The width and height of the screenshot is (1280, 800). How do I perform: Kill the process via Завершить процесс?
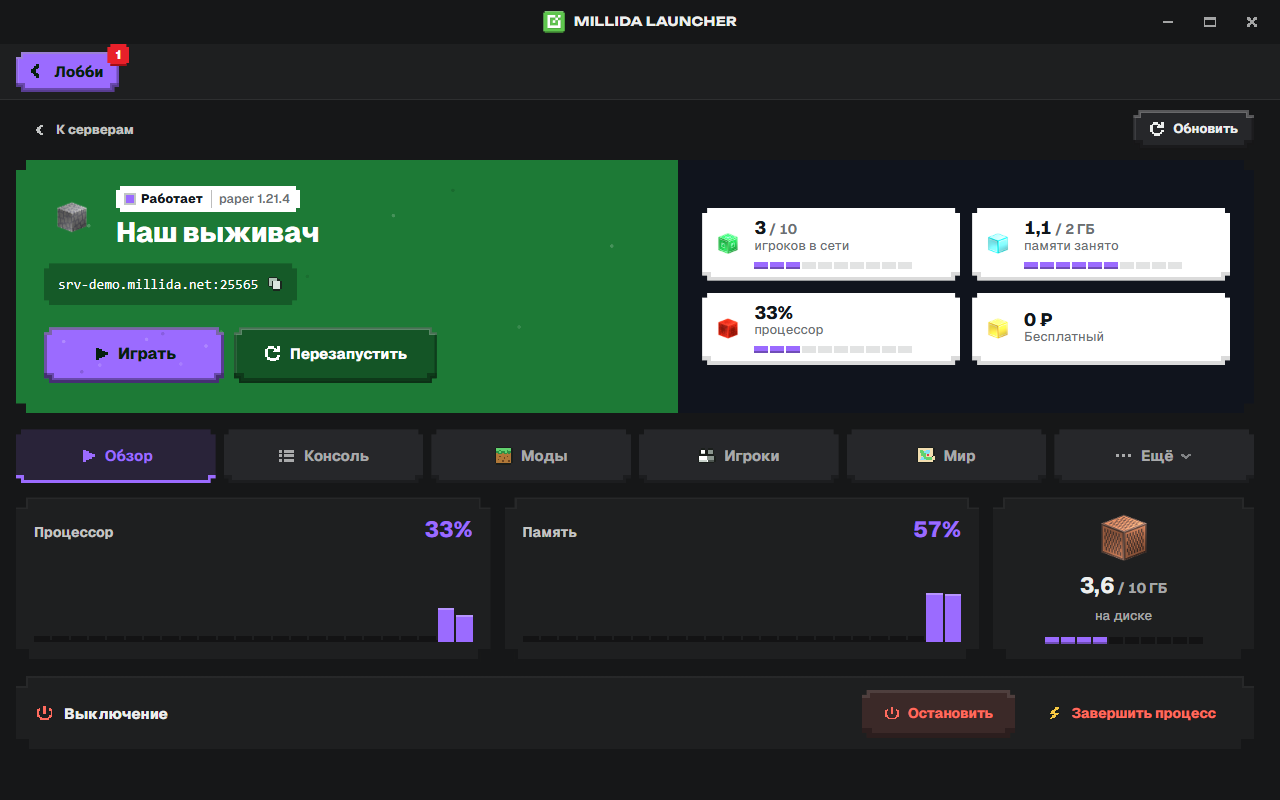[x=1132, y=713]
